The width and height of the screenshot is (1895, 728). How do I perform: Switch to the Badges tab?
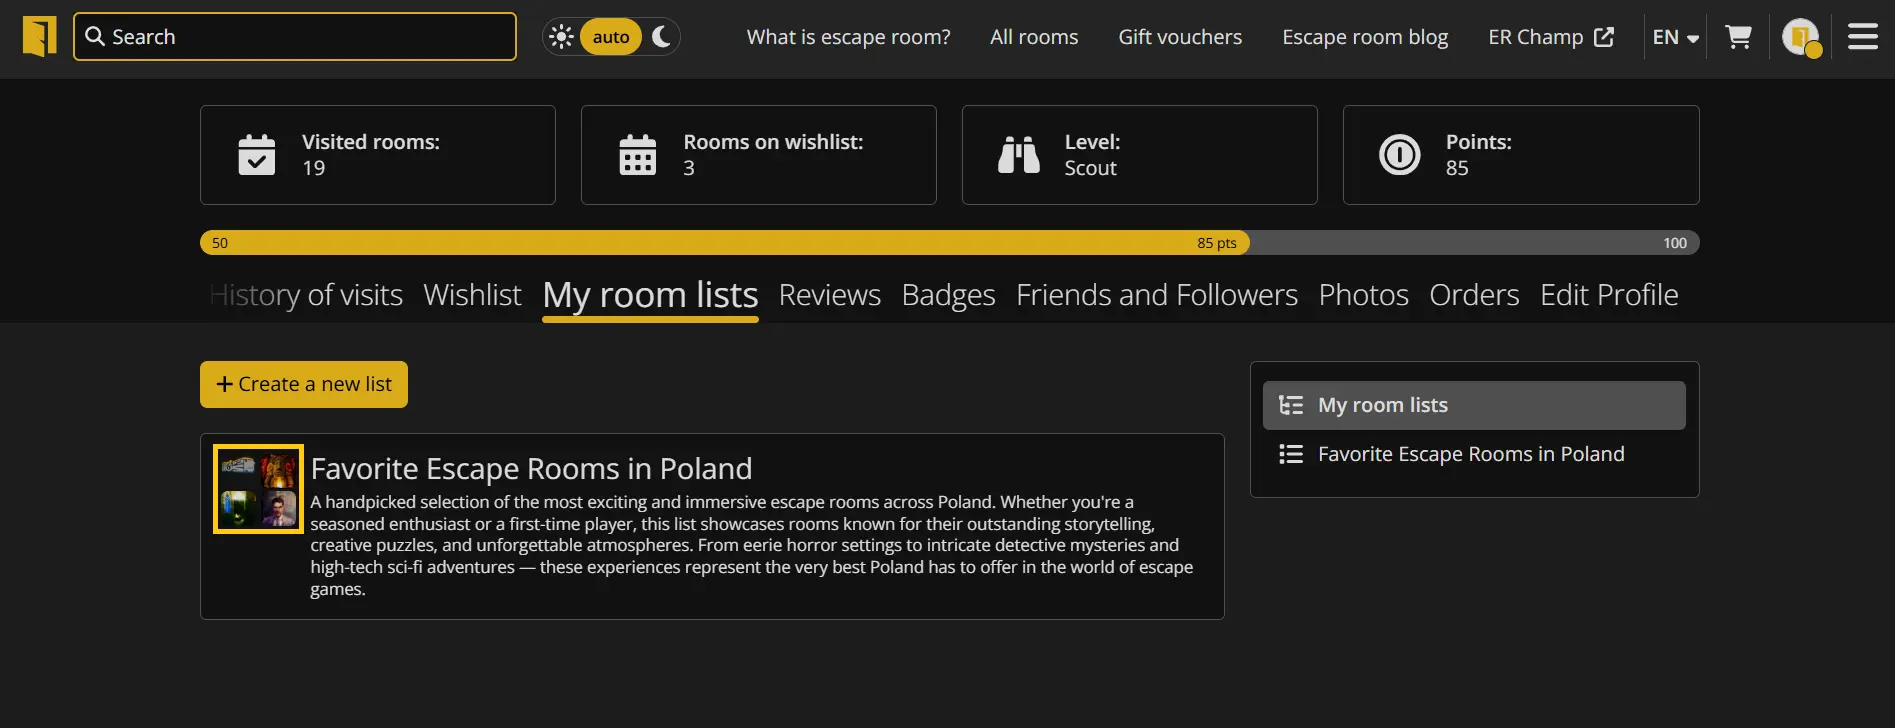(948, 295)
